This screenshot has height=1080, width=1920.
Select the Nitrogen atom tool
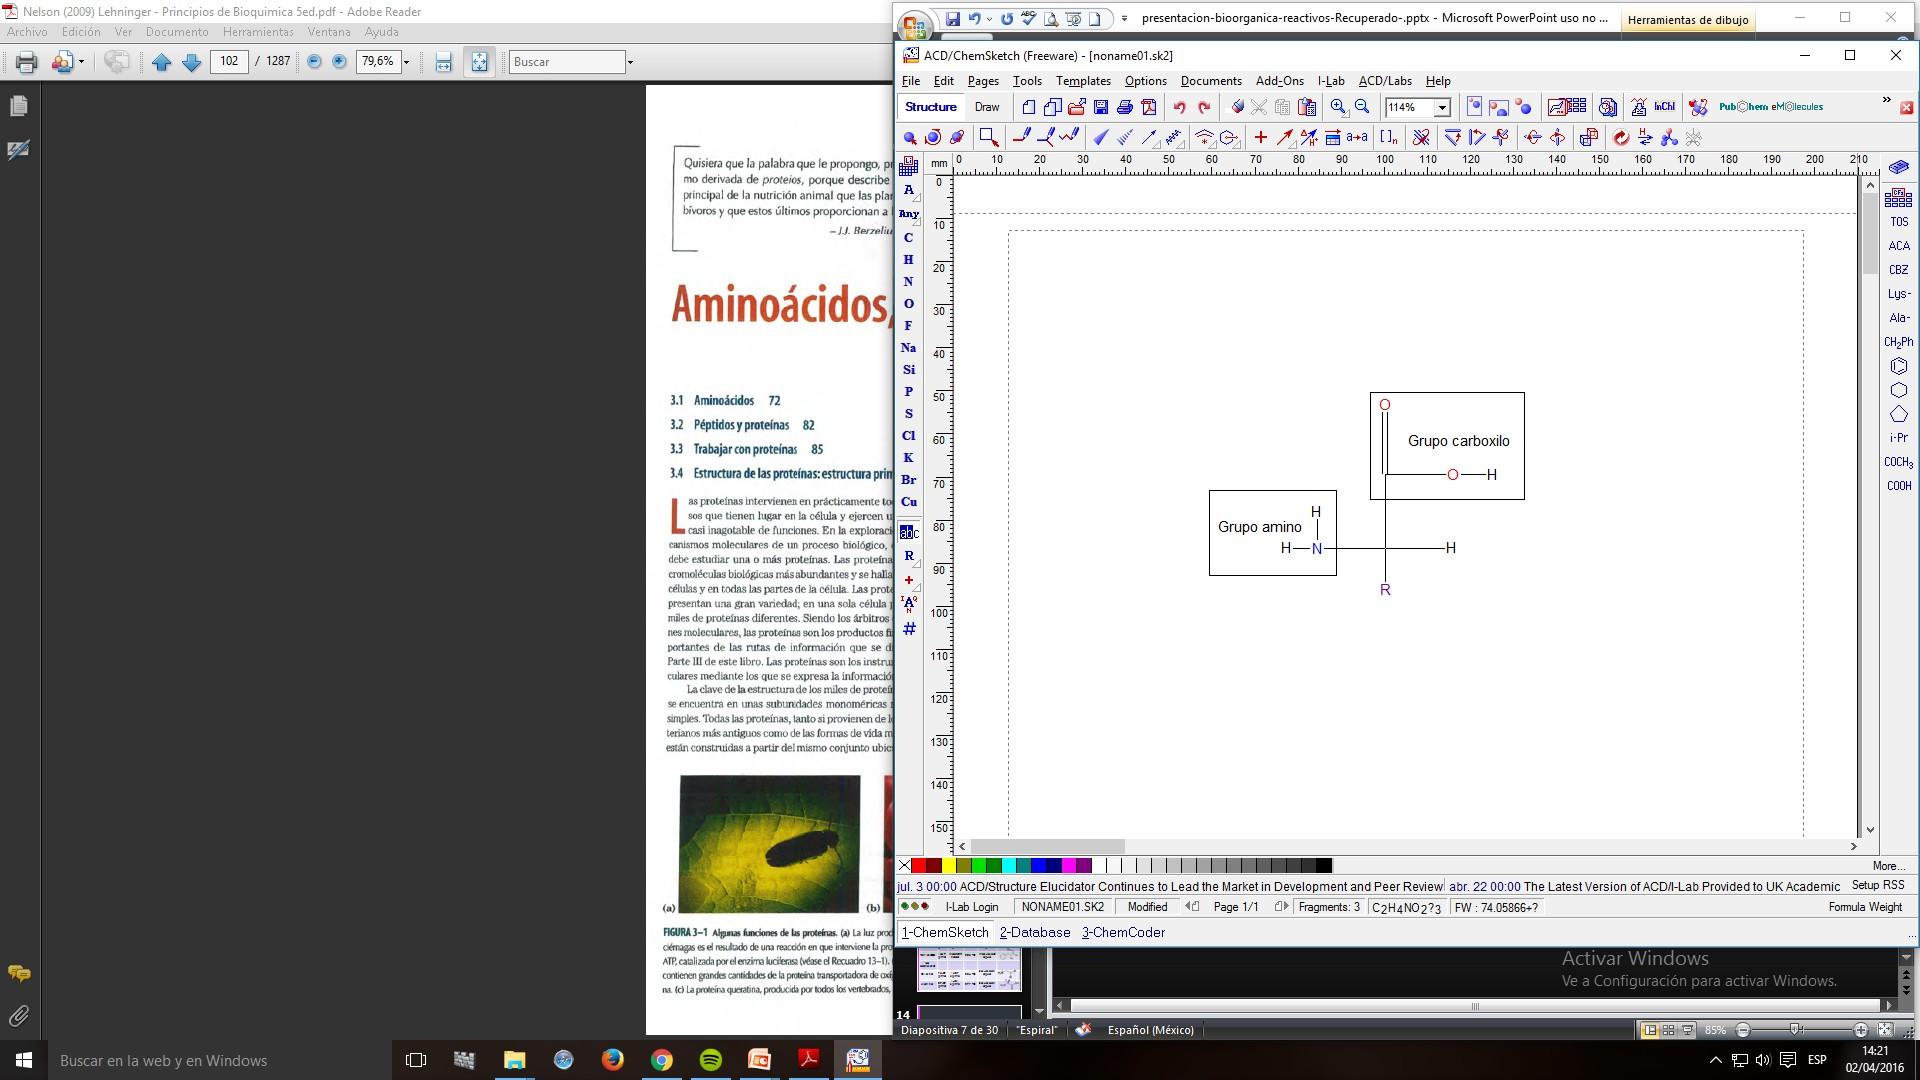pyautogui.click(x=908, y=282)
